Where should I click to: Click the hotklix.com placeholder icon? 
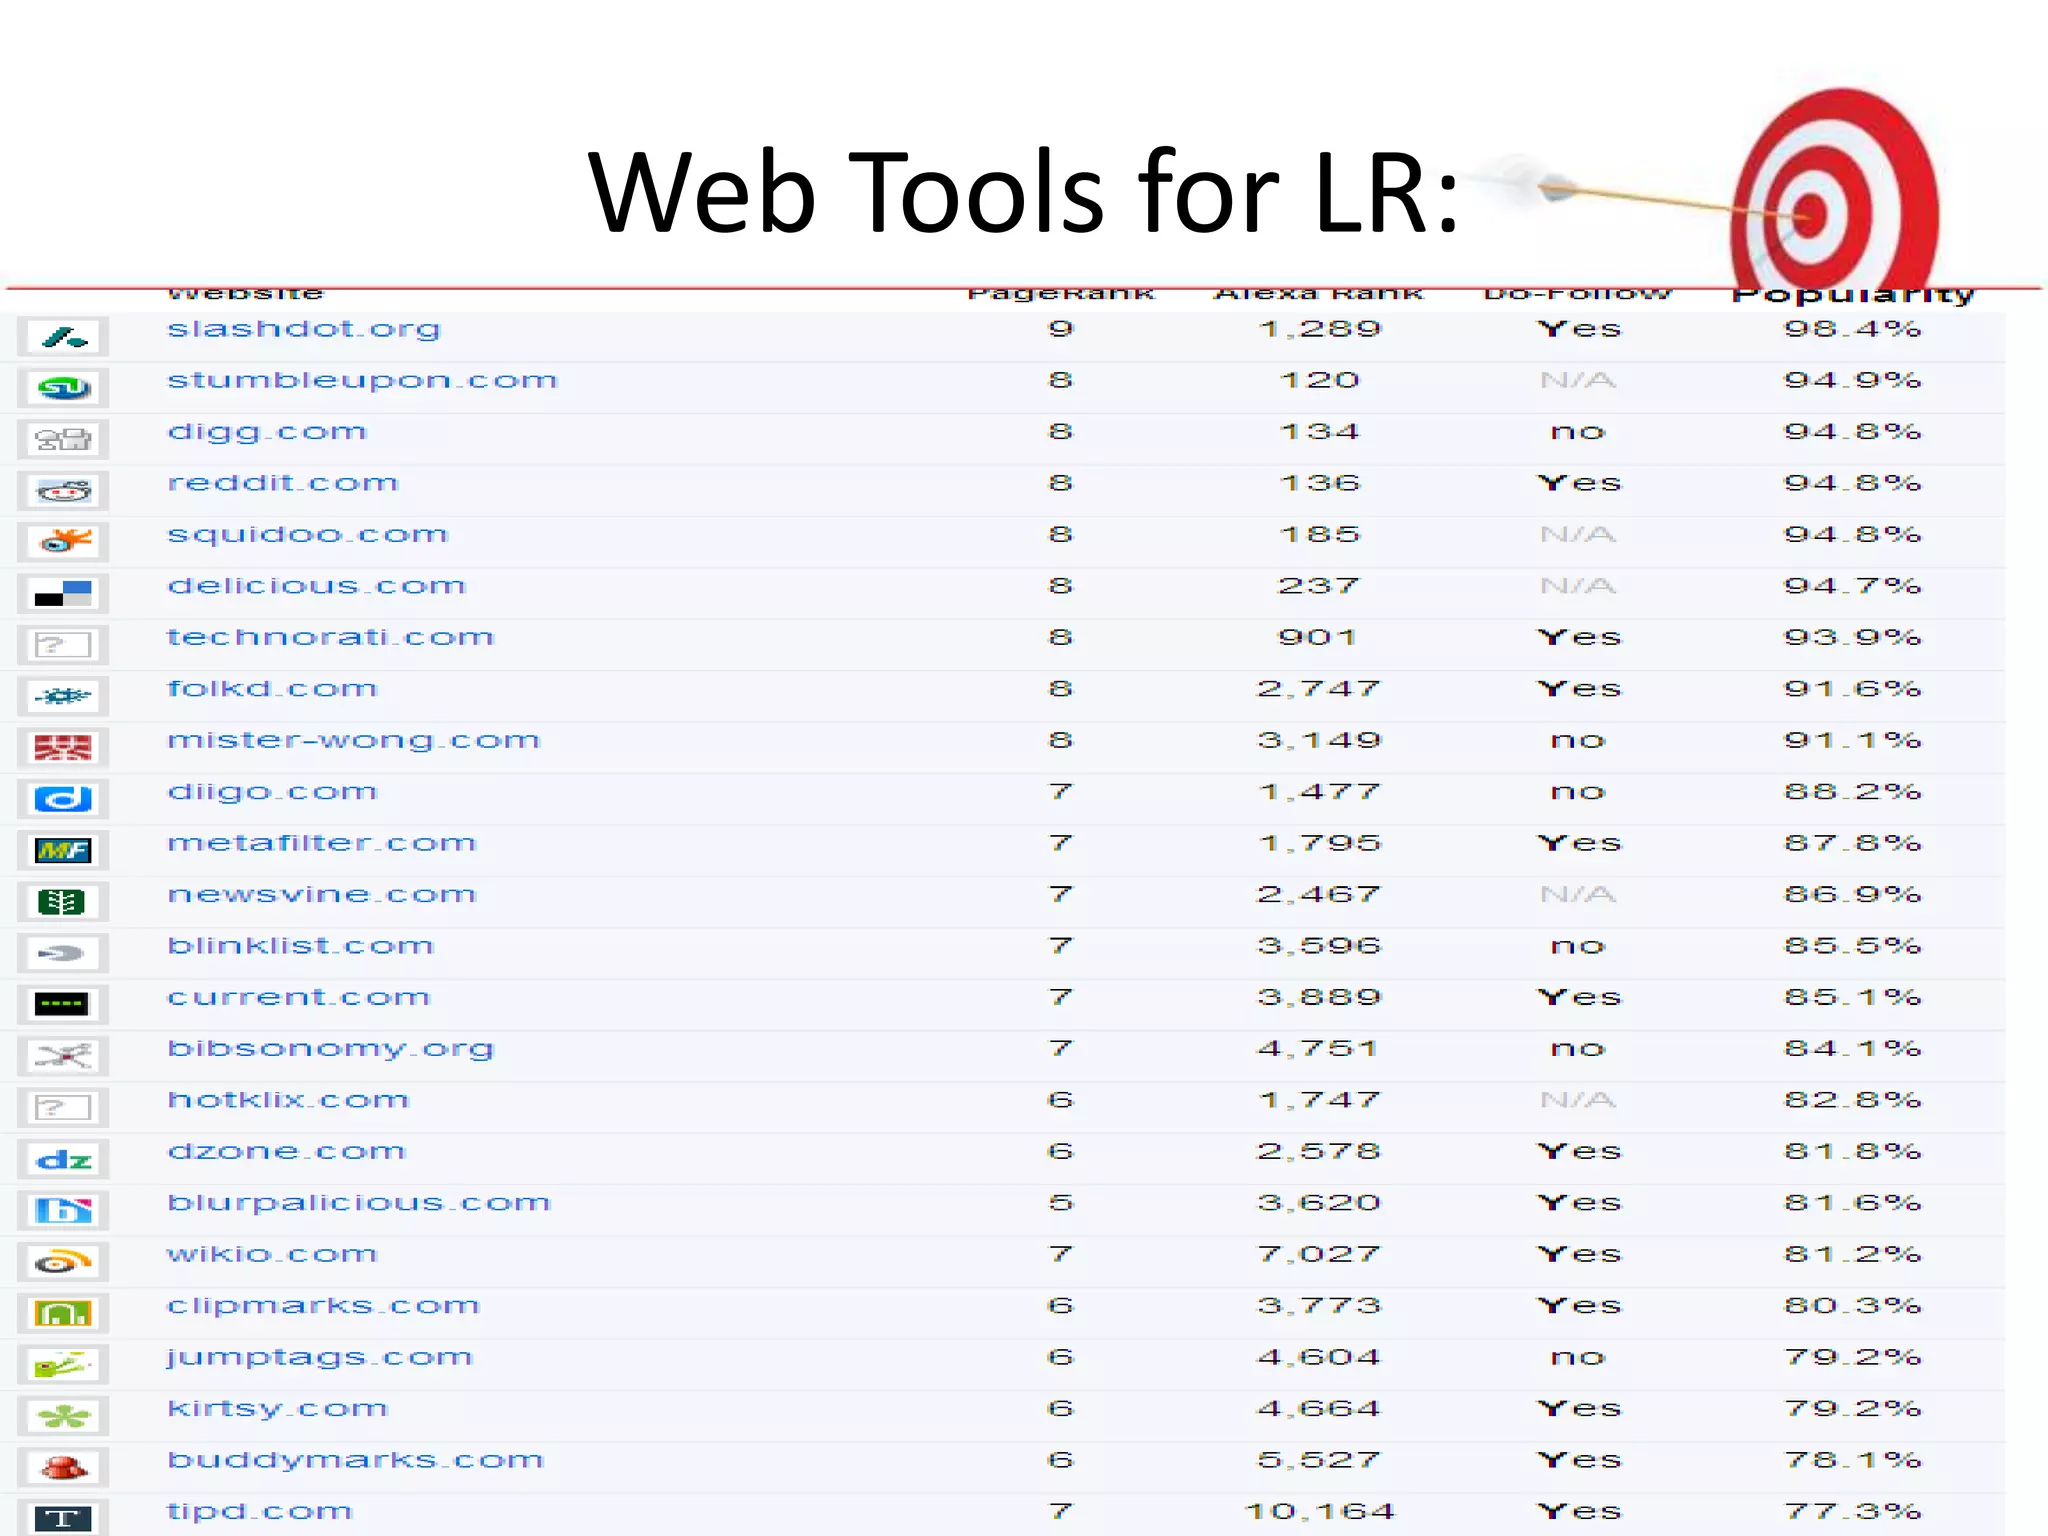tap(63, 1108)
